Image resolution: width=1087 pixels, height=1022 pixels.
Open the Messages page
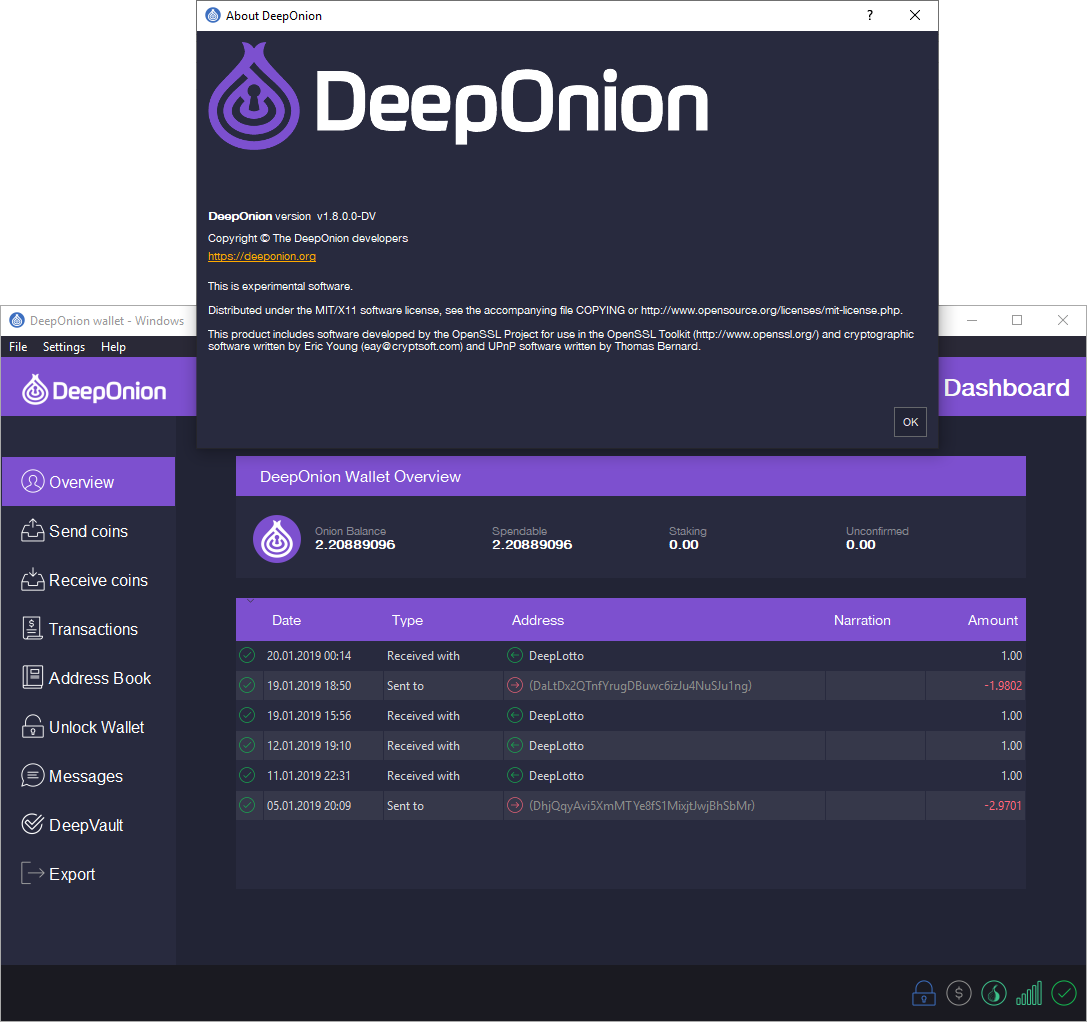point(88,775)
